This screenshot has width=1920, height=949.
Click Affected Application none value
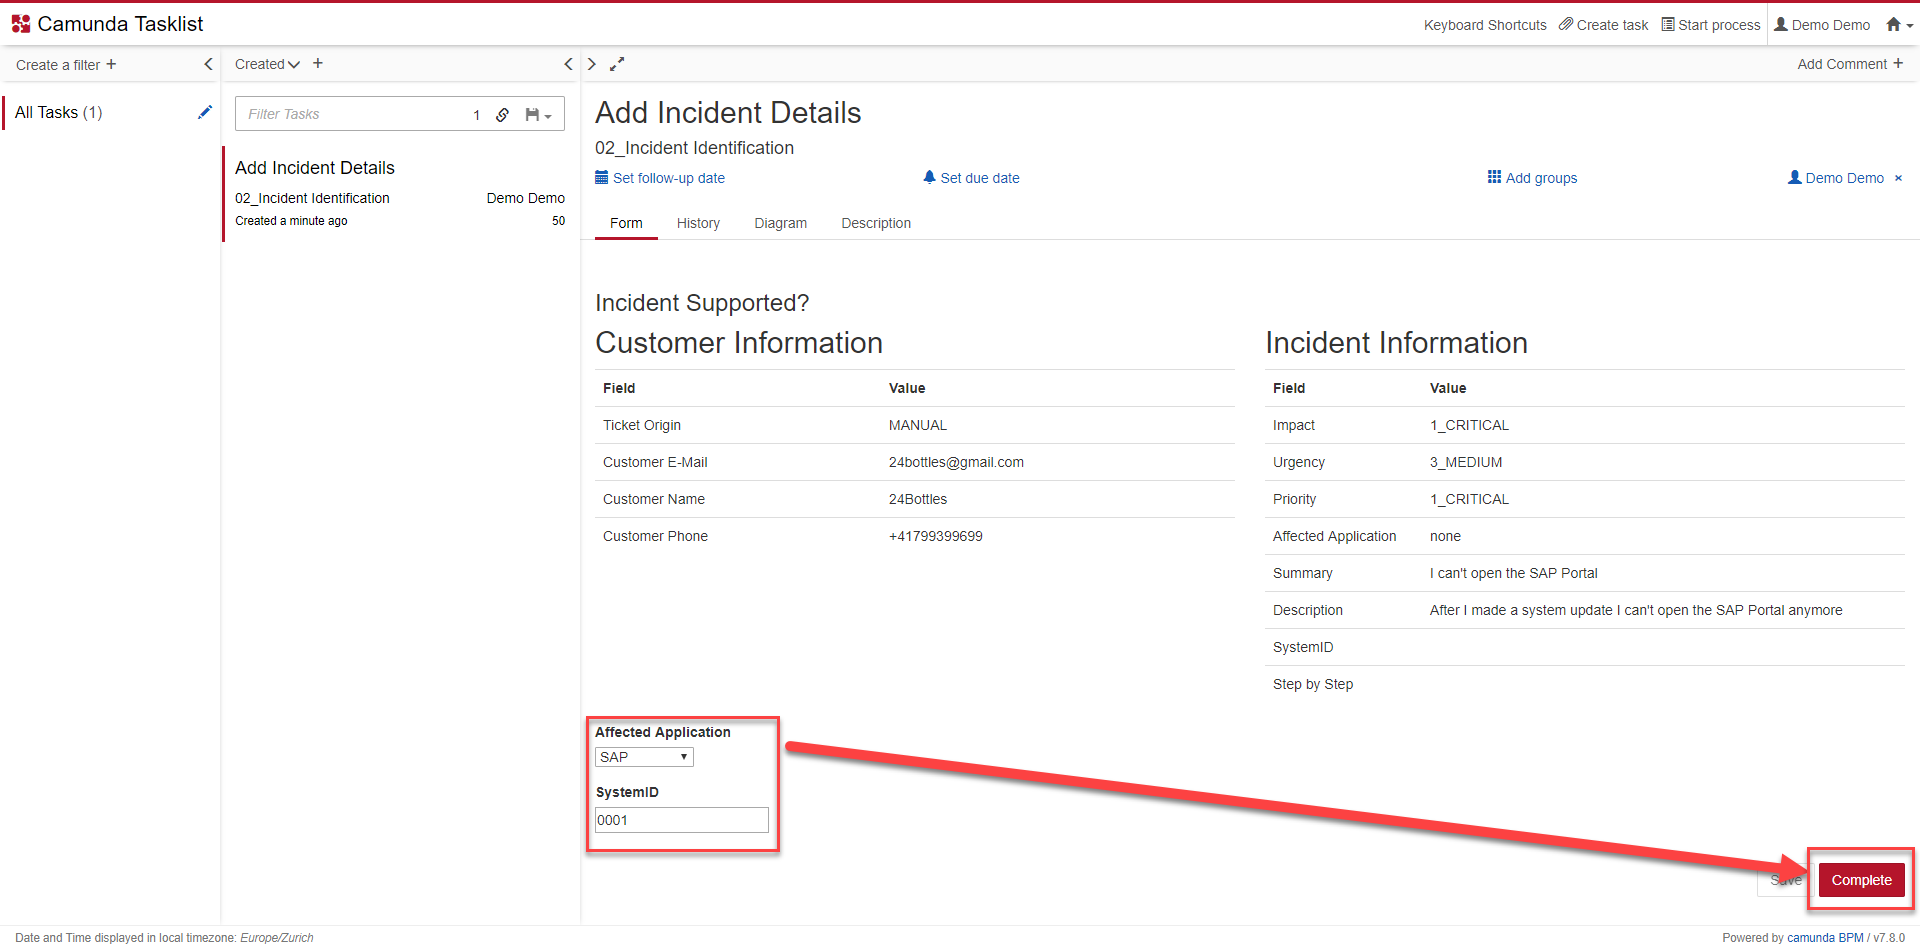coord(1445,536)
